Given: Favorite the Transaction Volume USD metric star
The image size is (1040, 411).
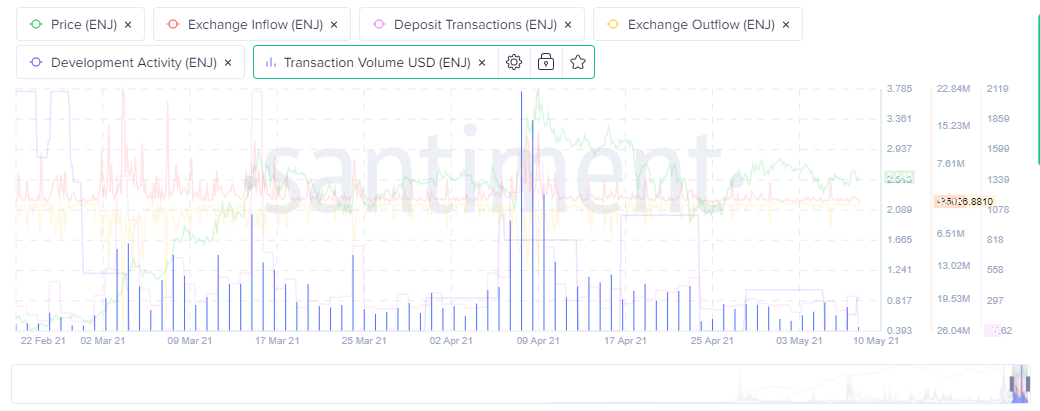Looking at the screenshot, I should [578, 62].
